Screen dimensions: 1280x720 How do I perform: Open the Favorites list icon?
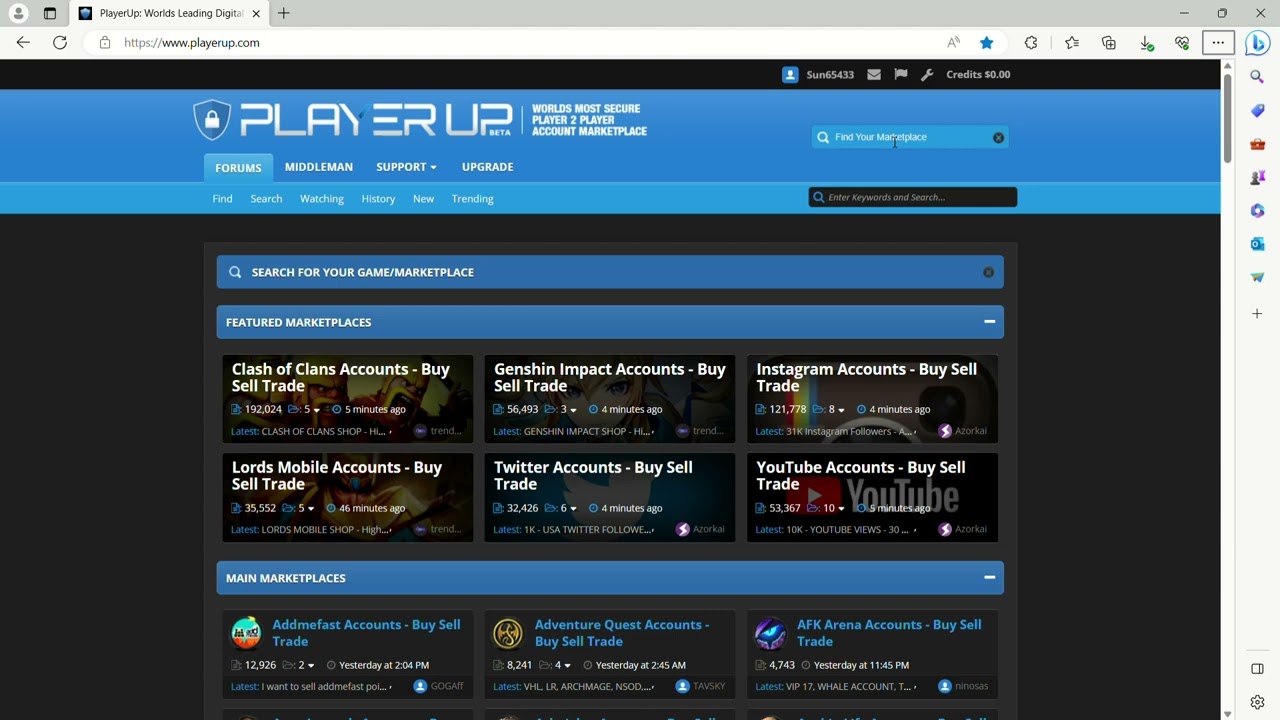tap(1072, 43)
